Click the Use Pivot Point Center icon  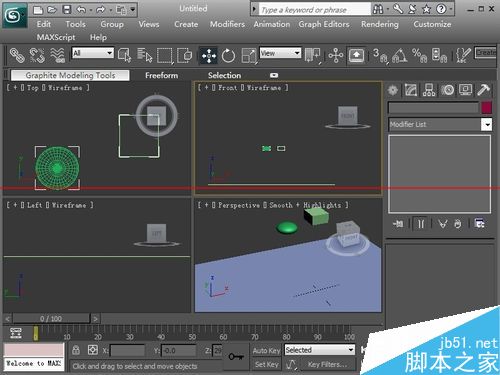(312, 55)
